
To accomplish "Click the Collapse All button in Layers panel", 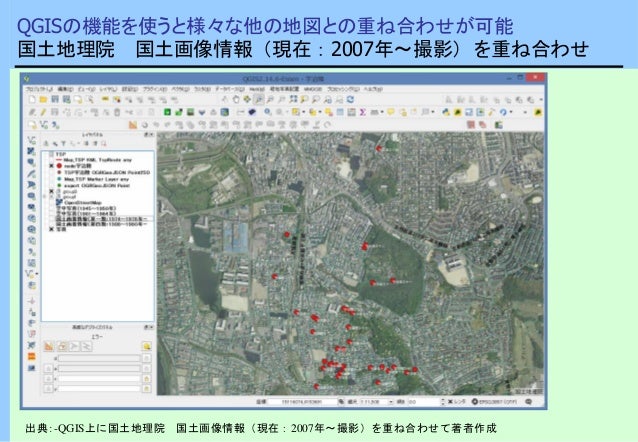I will [x=95, y=144].
